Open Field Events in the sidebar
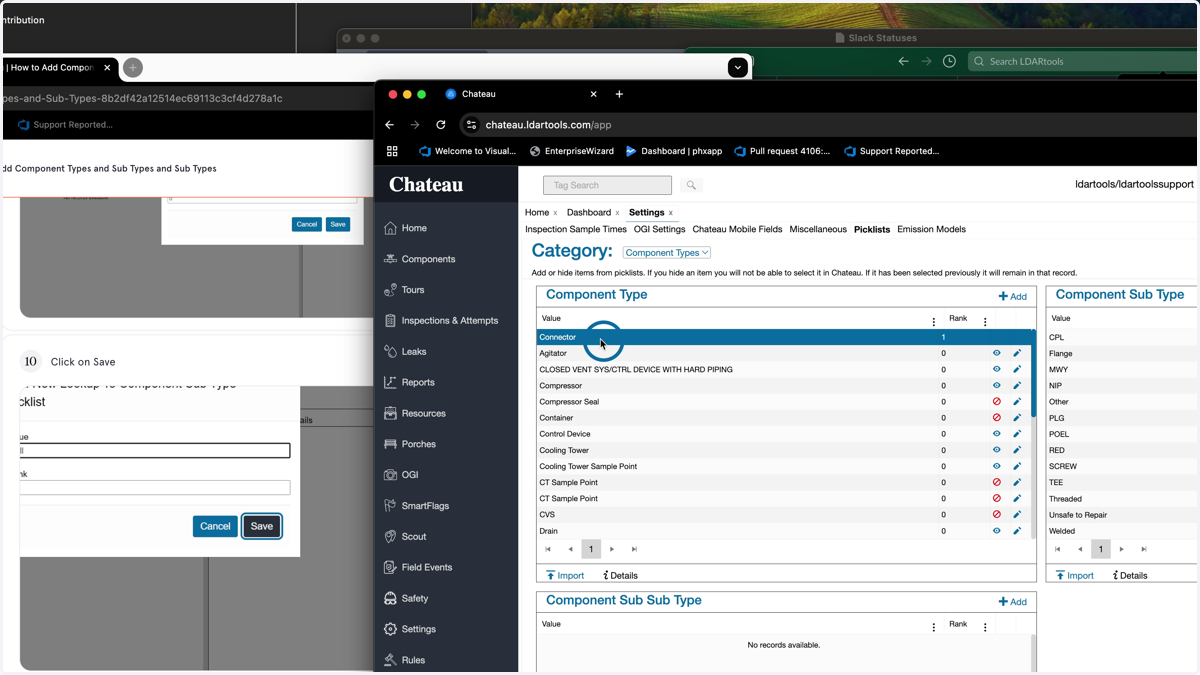The image size is (1200, 675). pos(418,567)
